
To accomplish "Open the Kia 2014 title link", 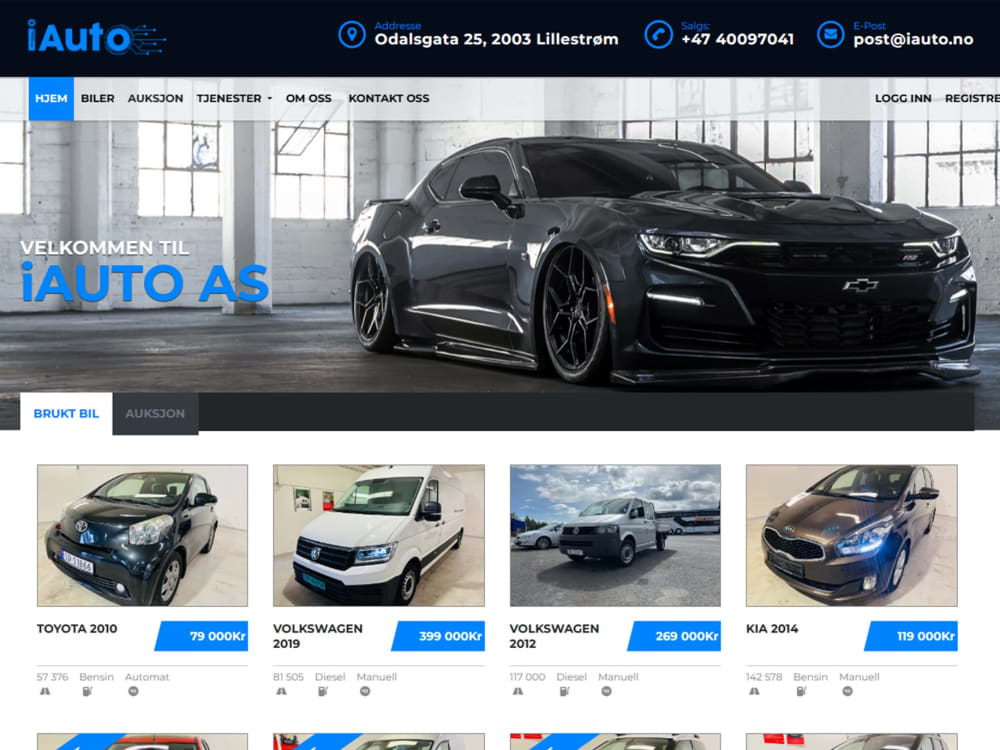I will pyautogui.click(x=772, y=628).
